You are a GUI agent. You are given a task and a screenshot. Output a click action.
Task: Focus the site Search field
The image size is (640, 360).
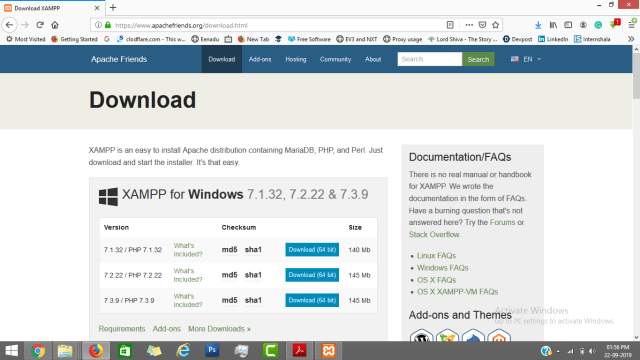point(430,59)
